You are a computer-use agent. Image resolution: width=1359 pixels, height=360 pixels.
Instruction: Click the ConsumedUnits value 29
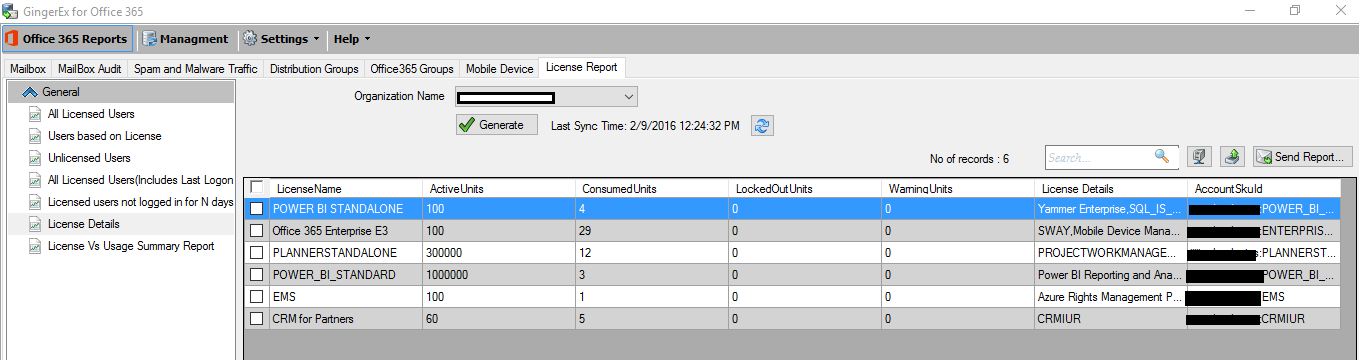(652, 231)
